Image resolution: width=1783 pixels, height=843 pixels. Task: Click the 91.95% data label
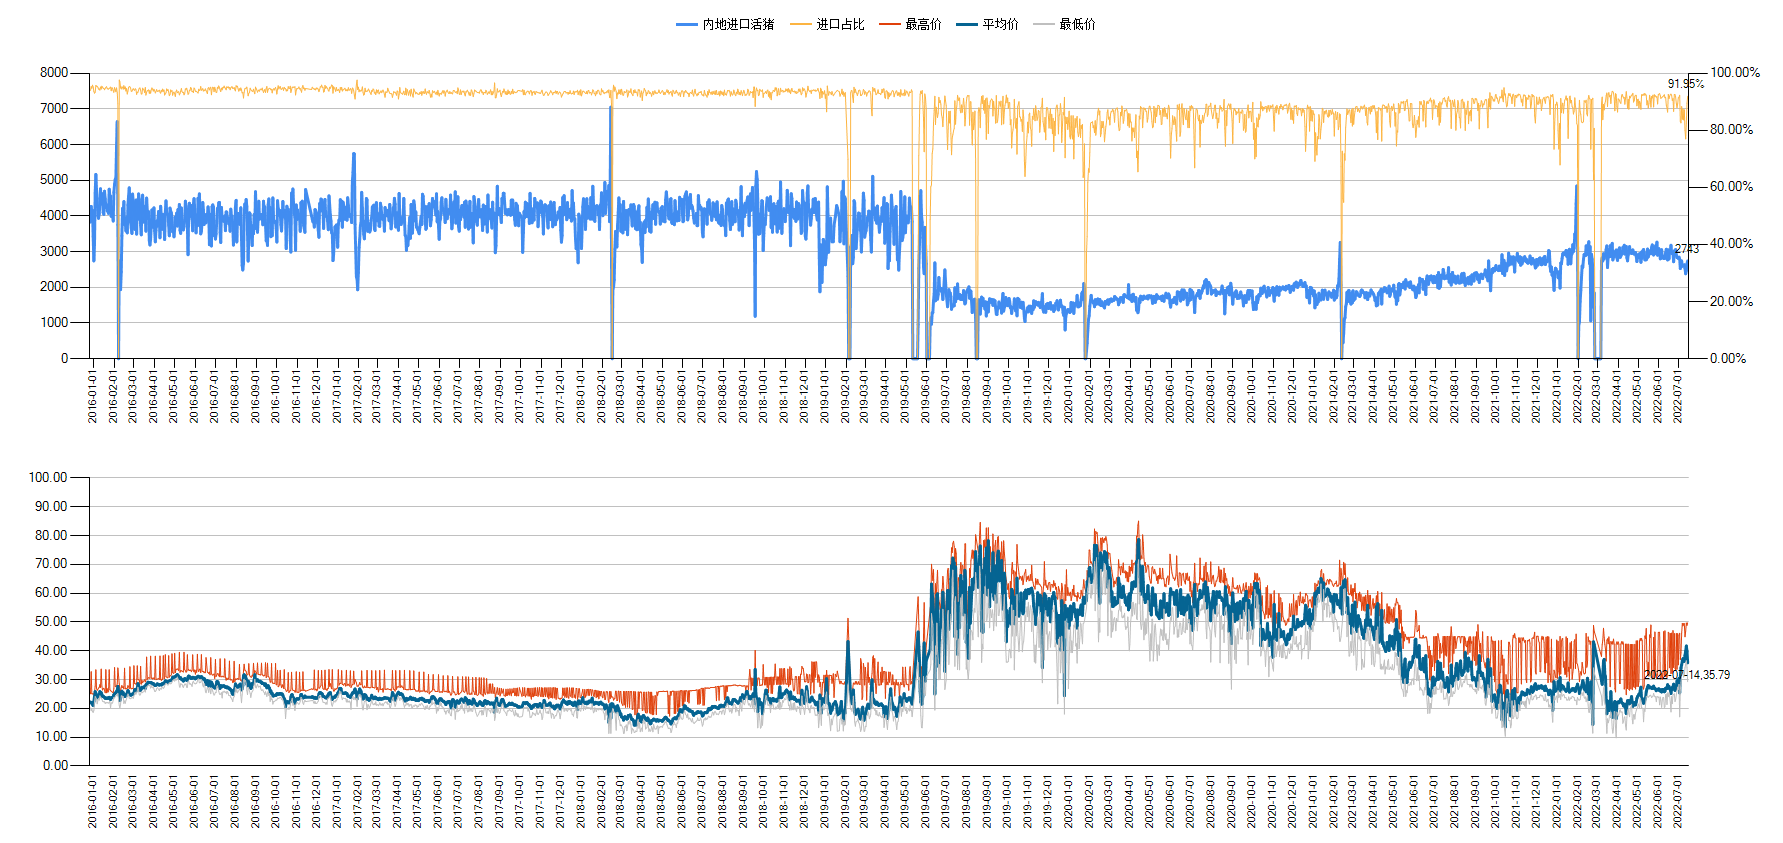1685,84
